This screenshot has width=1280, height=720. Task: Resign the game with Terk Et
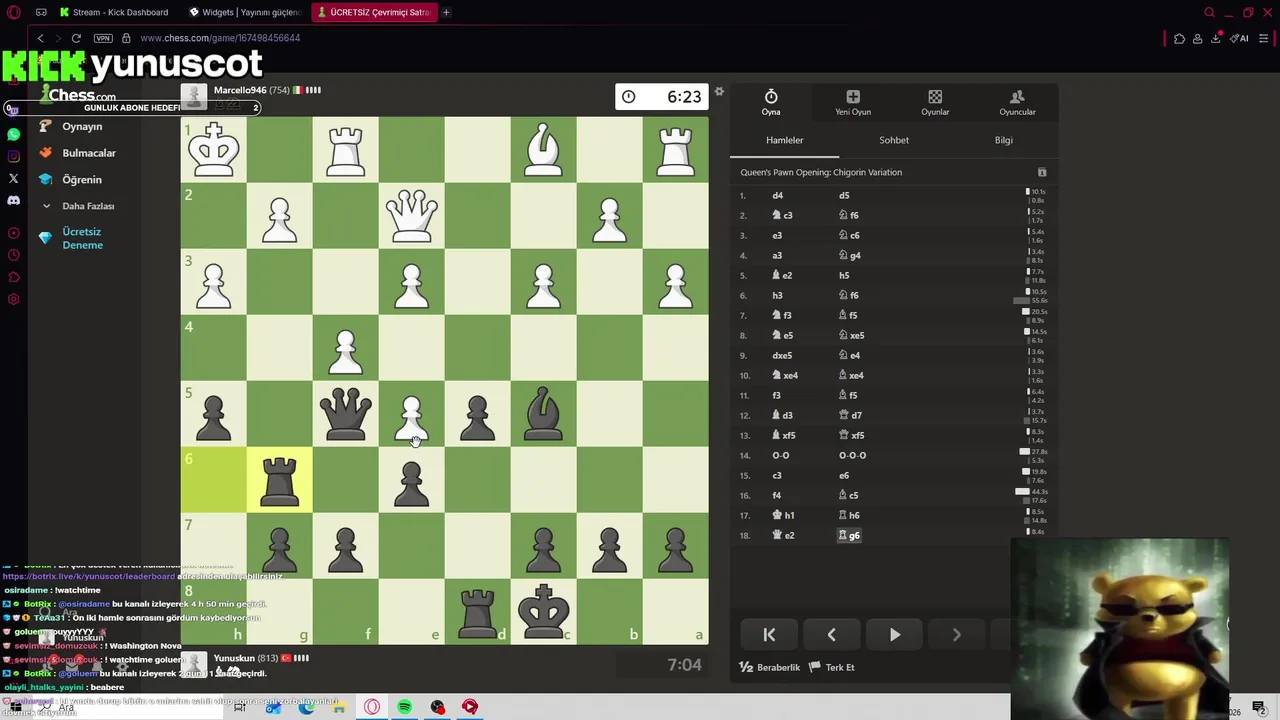[832, 667]
